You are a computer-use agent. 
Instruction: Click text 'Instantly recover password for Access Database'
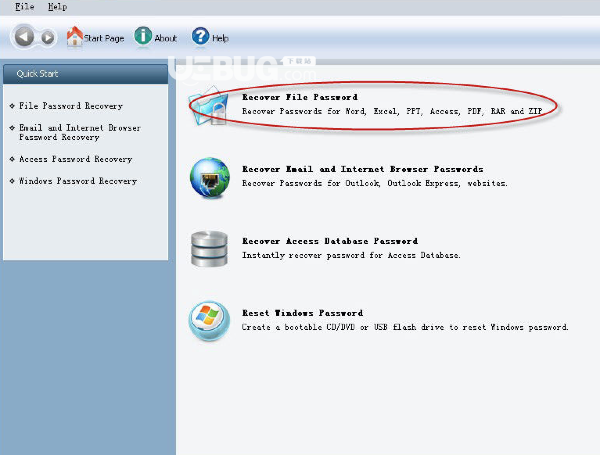point(351,255)
